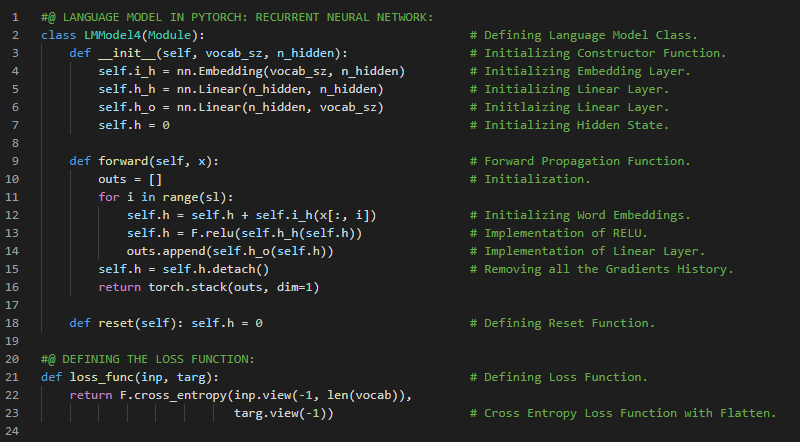Click line number 18 in the gutter

point(12,323)
